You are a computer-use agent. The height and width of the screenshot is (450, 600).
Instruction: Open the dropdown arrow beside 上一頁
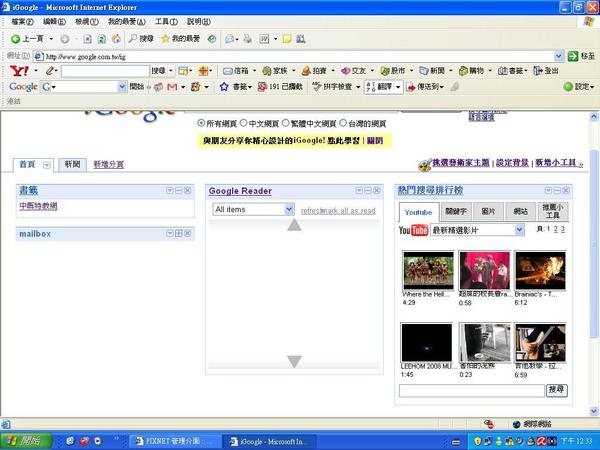pos(51,39)
